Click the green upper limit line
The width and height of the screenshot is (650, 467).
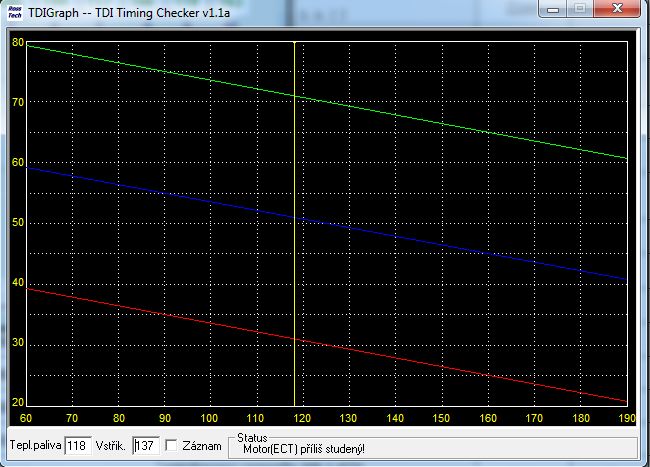tap(400, 113)
